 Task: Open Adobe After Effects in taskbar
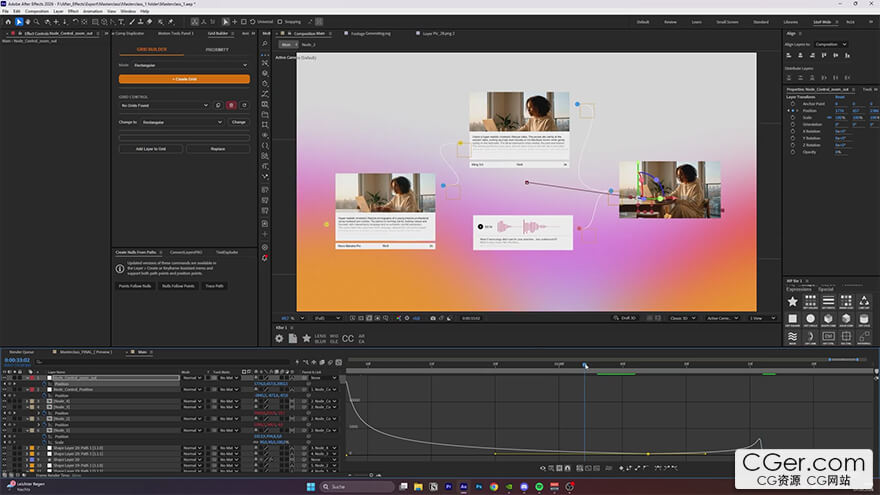[x=464, y=487]
